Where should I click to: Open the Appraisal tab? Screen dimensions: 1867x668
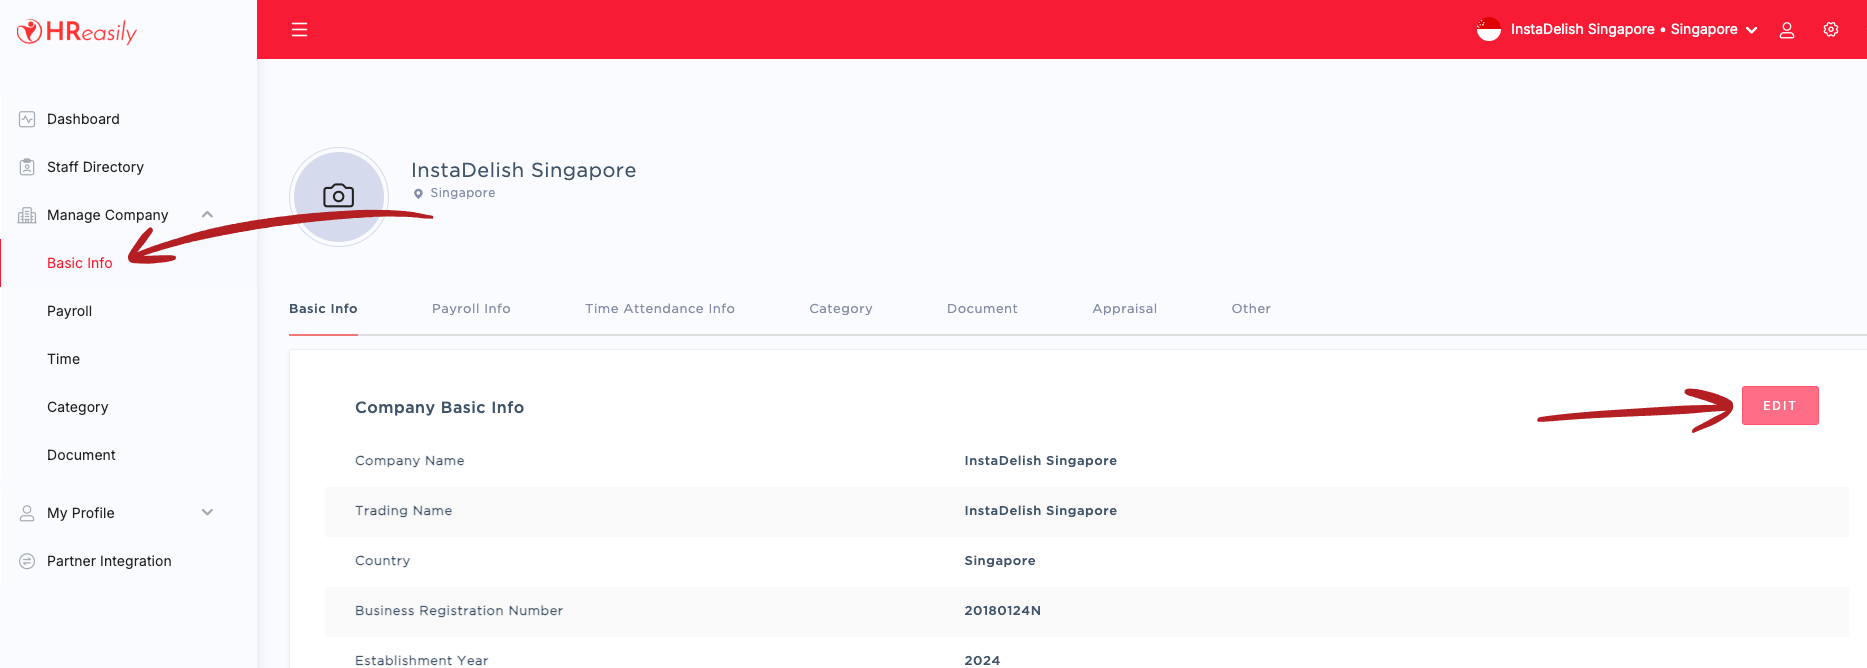pos(1125,309)
